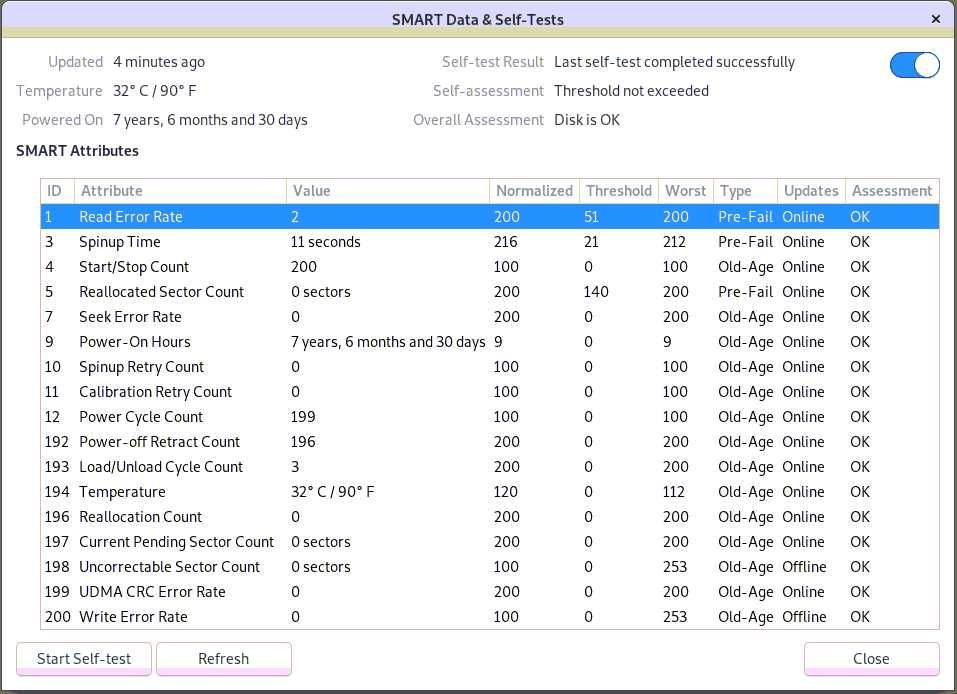This screenshot has height=694, width=957.
Task: Select the Calibration Retry Count row
Action: point(489,392)
